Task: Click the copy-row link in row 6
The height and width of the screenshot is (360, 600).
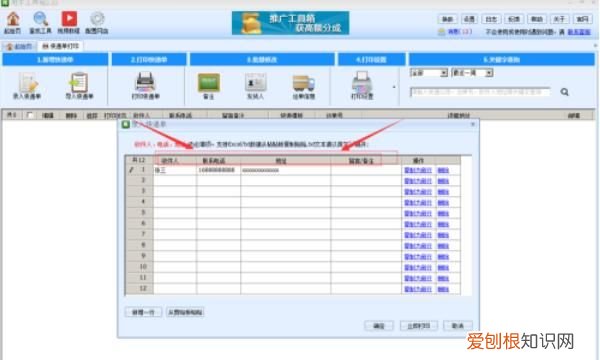Action: pyautogui.click(x=418, y=224)
